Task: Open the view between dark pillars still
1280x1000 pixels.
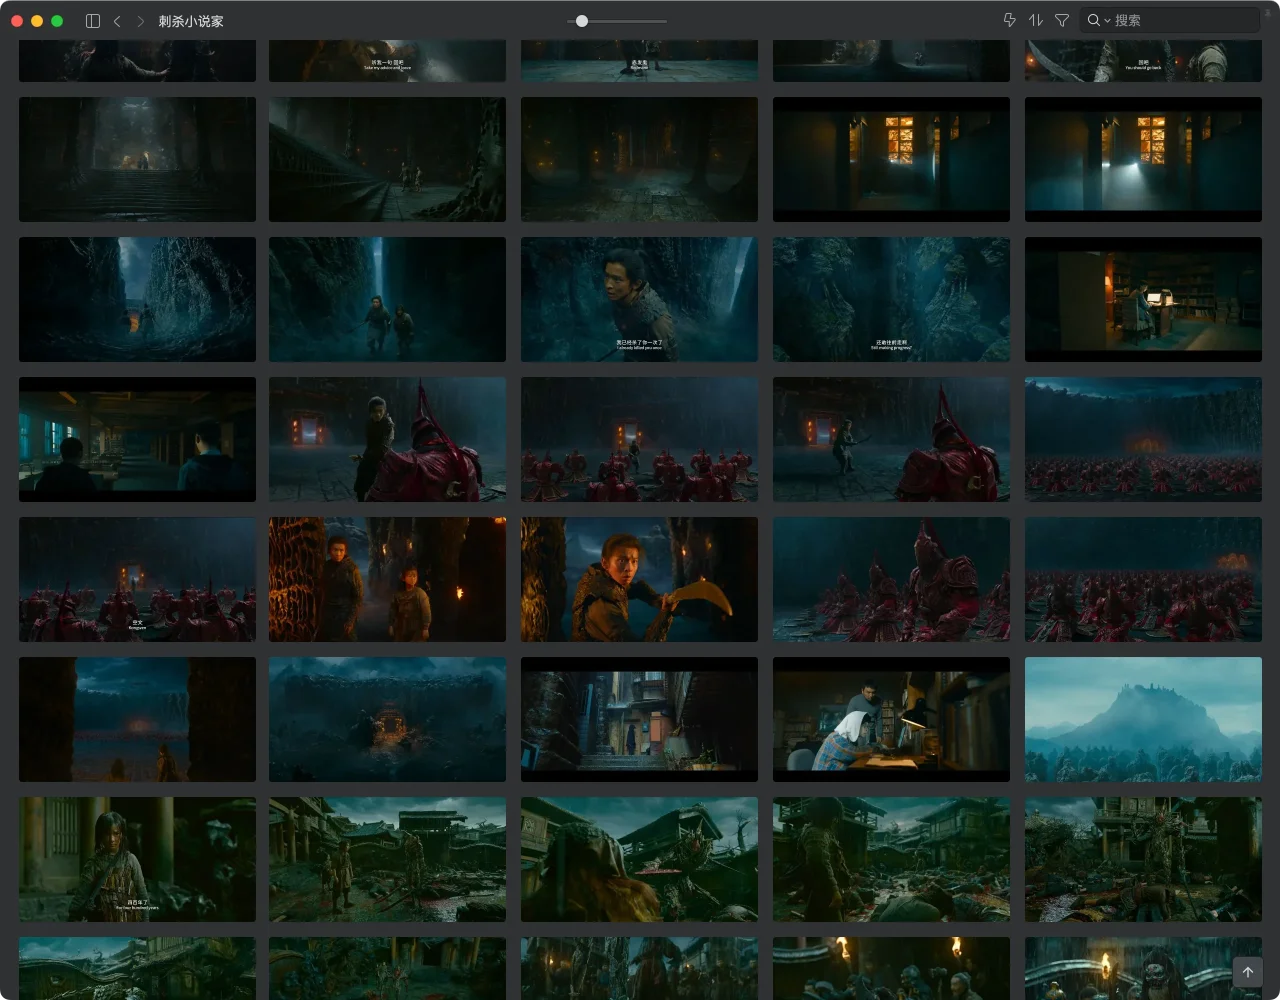Action: [137, 719]
